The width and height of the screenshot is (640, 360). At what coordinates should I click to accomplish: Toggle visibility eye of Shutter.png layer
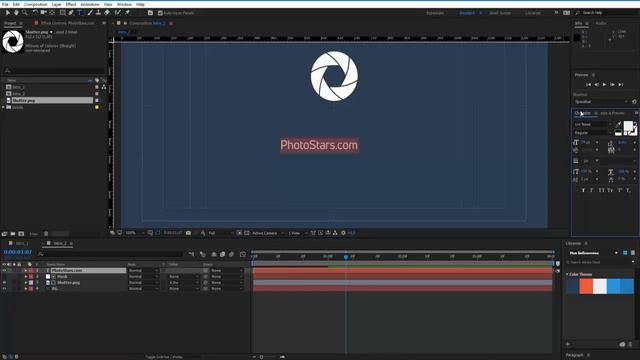point(4,282)
